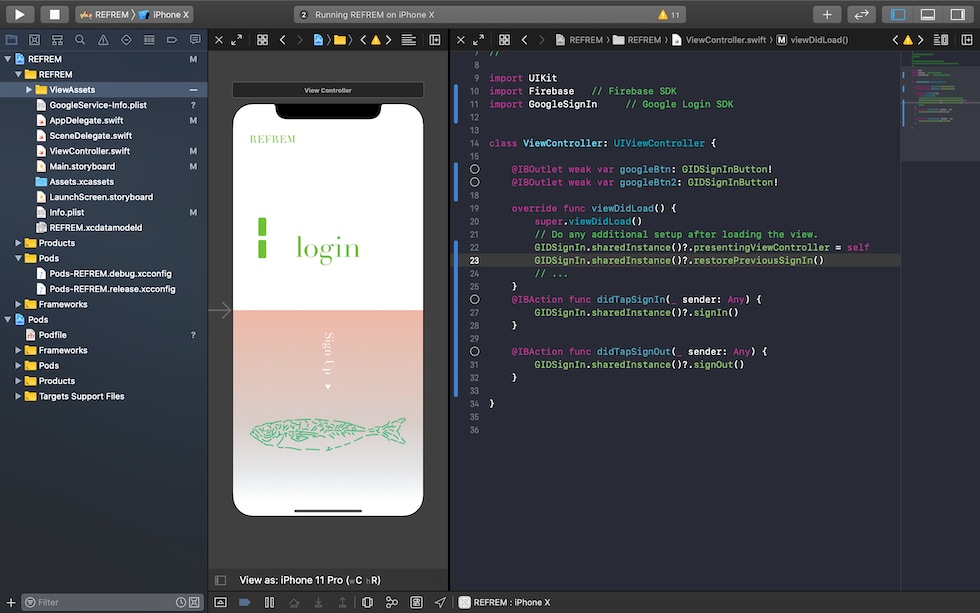Show the Find navigator magnifier
The image size is (980, 613).
(80, 40)
